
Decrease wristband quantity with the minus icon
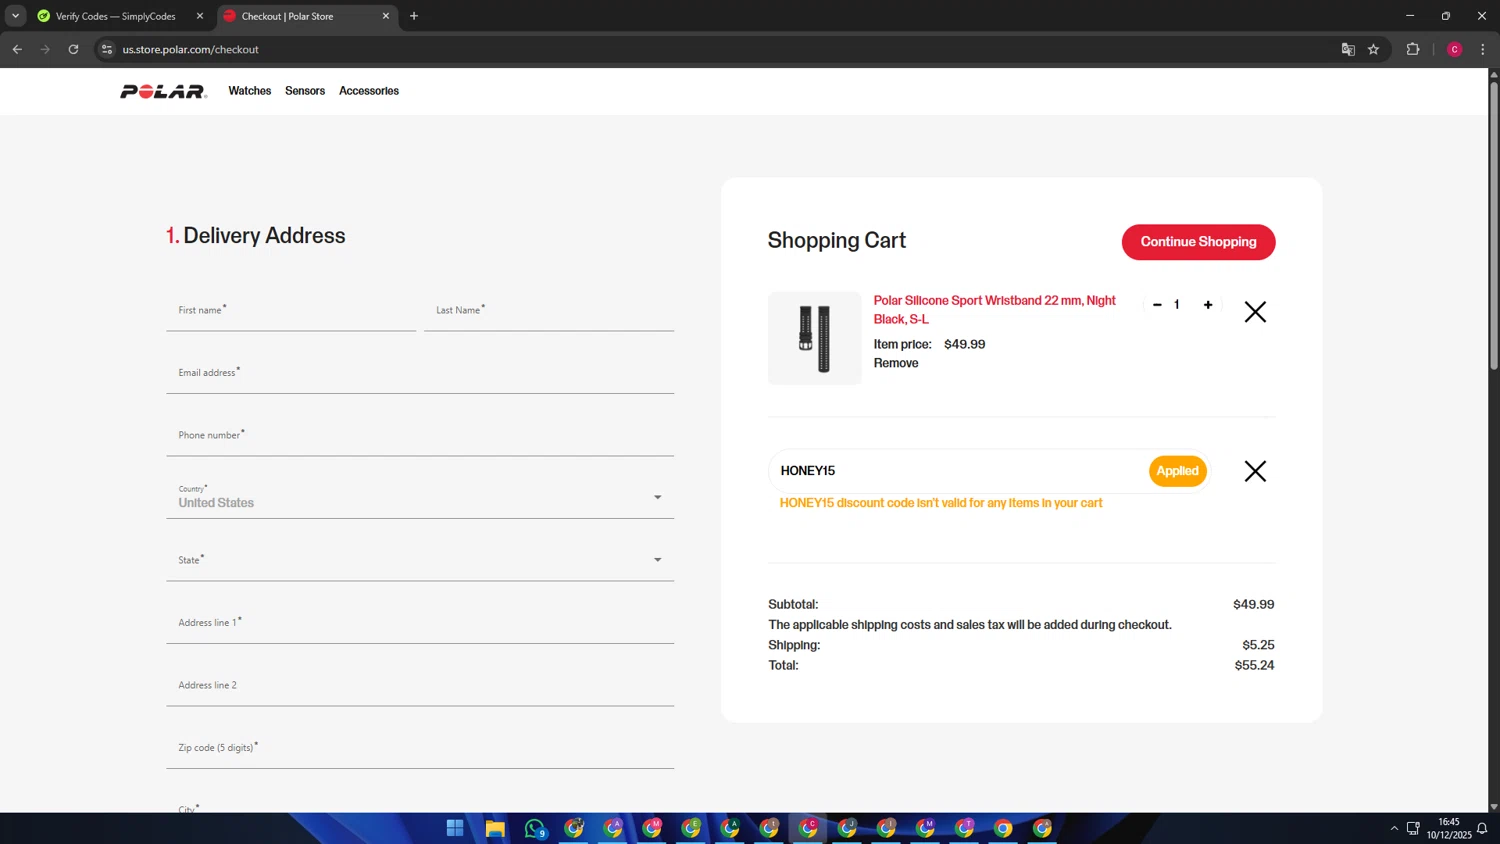coord(1157,305)
